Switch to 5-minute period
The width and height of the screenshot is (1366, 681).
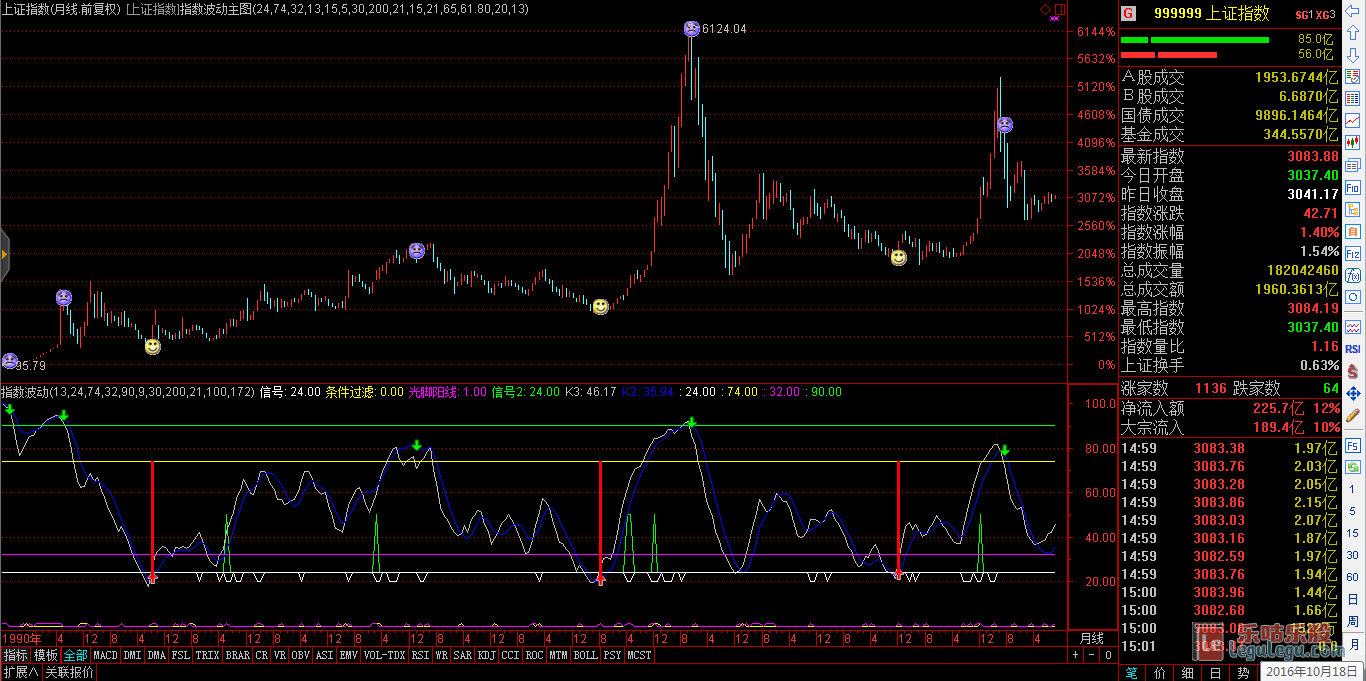click(1352, 511)
